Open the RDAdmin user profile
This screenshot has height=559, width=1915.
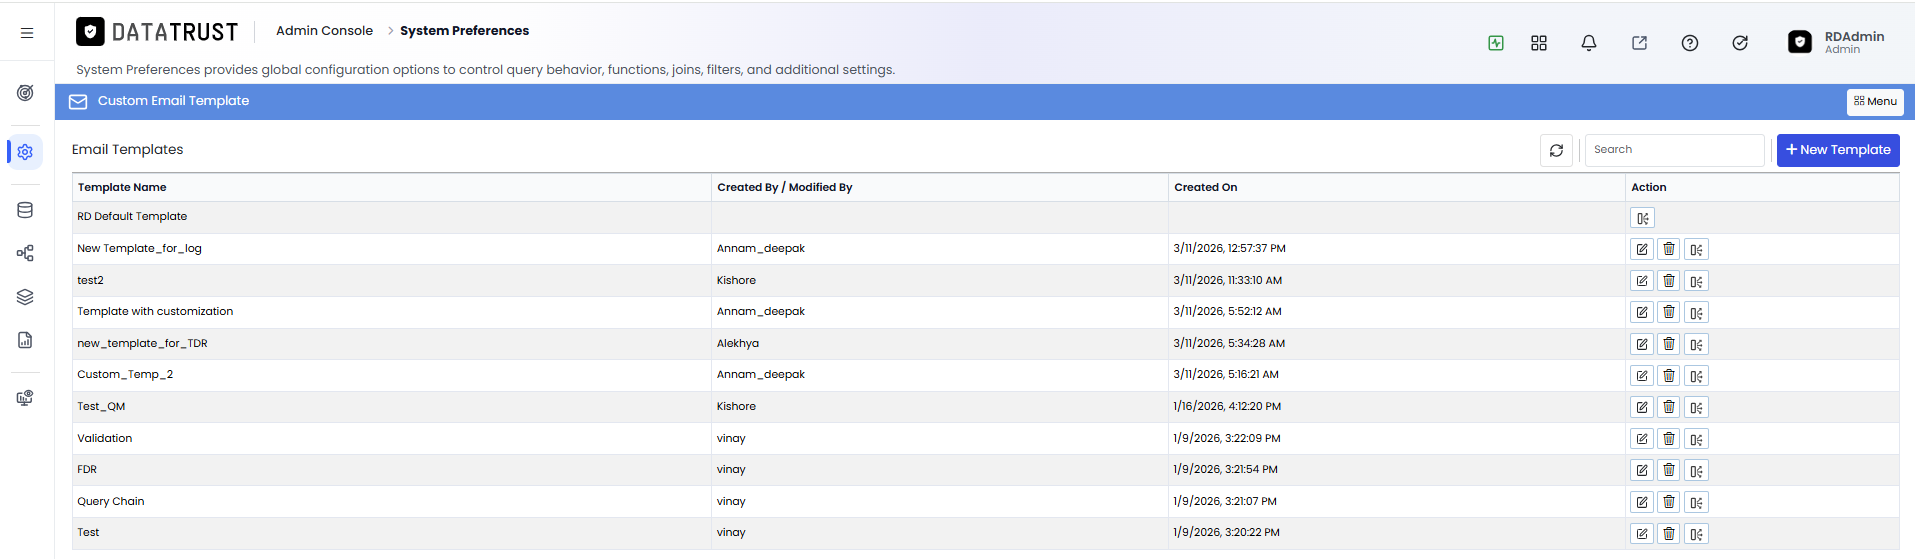(1837, 42)
